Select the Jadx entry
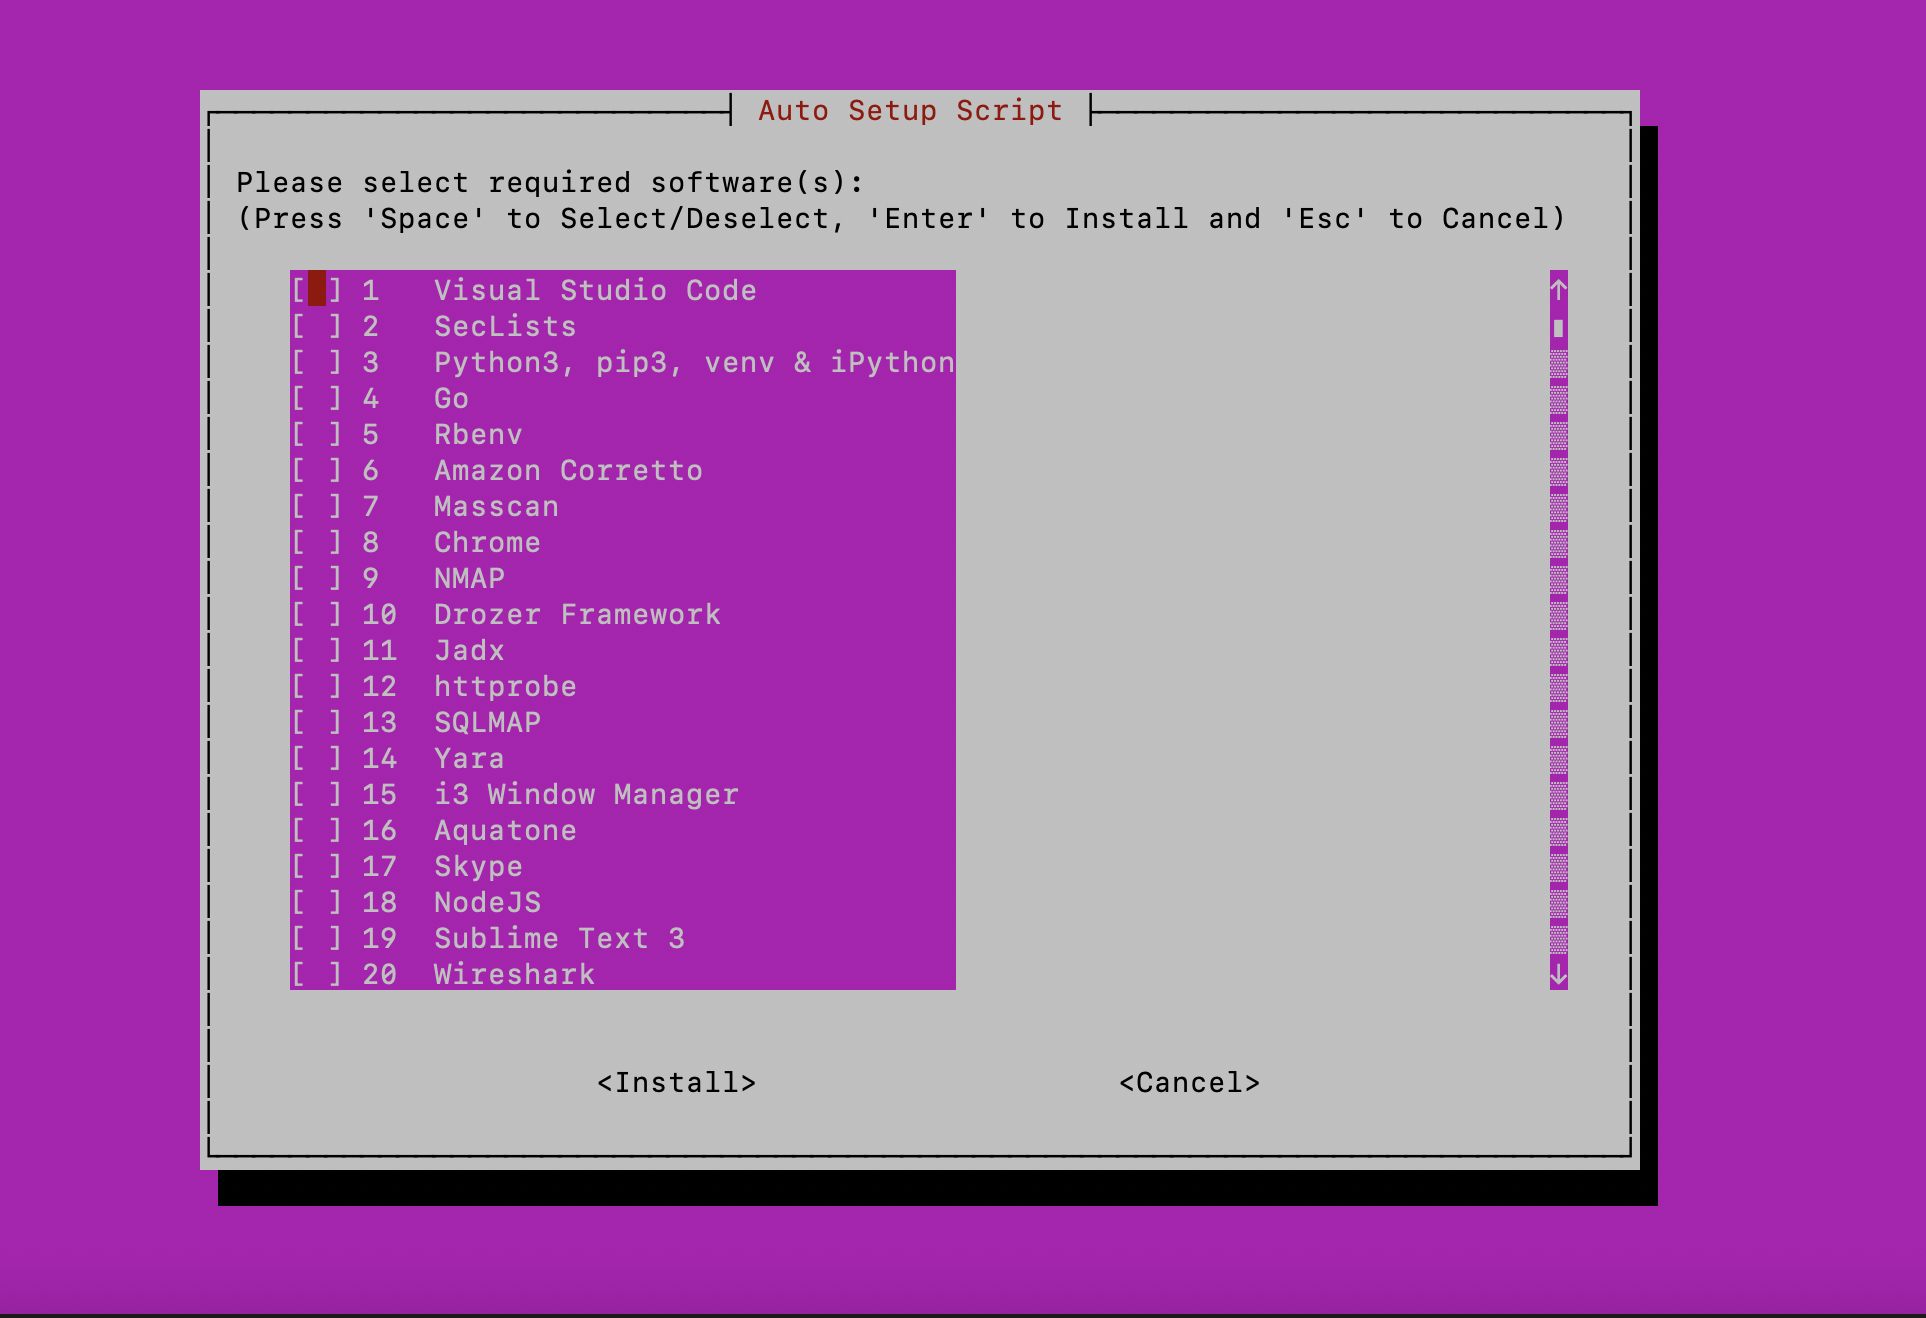 click(x=622, y=650)
